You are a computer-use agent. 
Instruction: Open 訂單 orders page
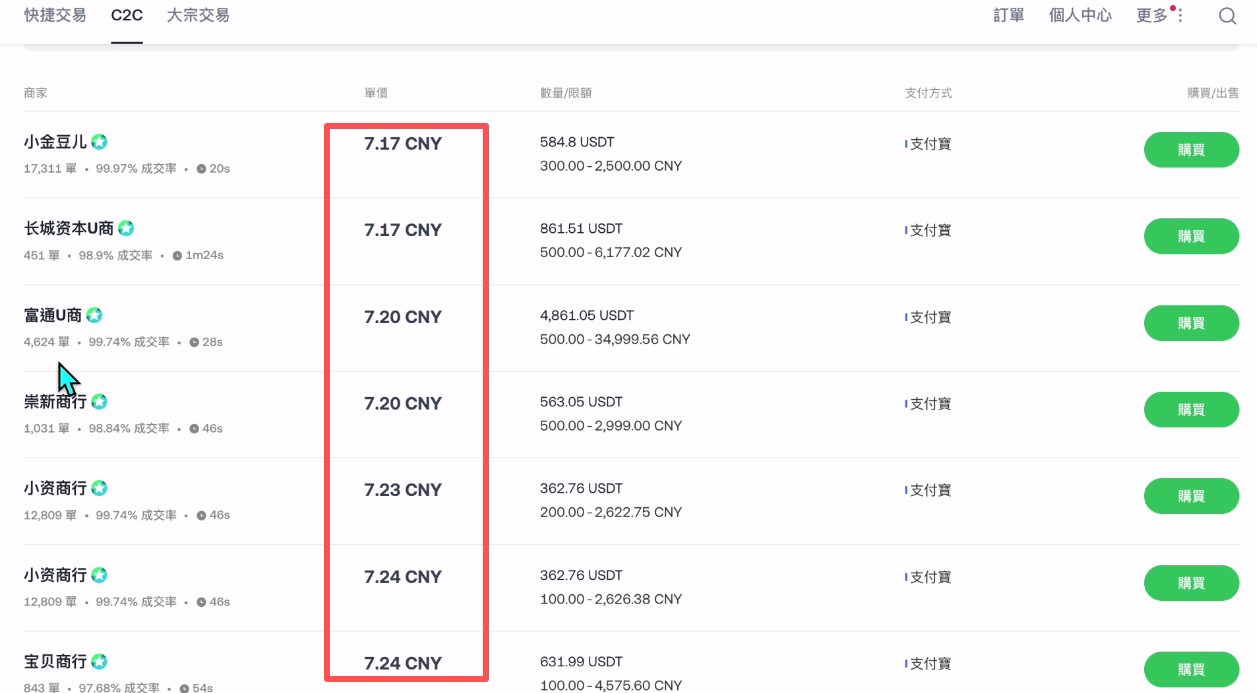1009,16
